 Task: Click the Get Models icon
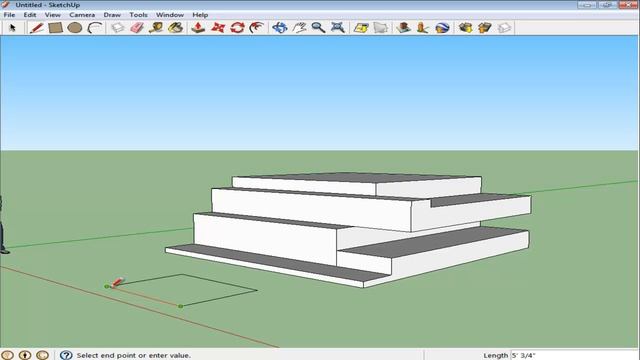[465, 28]
